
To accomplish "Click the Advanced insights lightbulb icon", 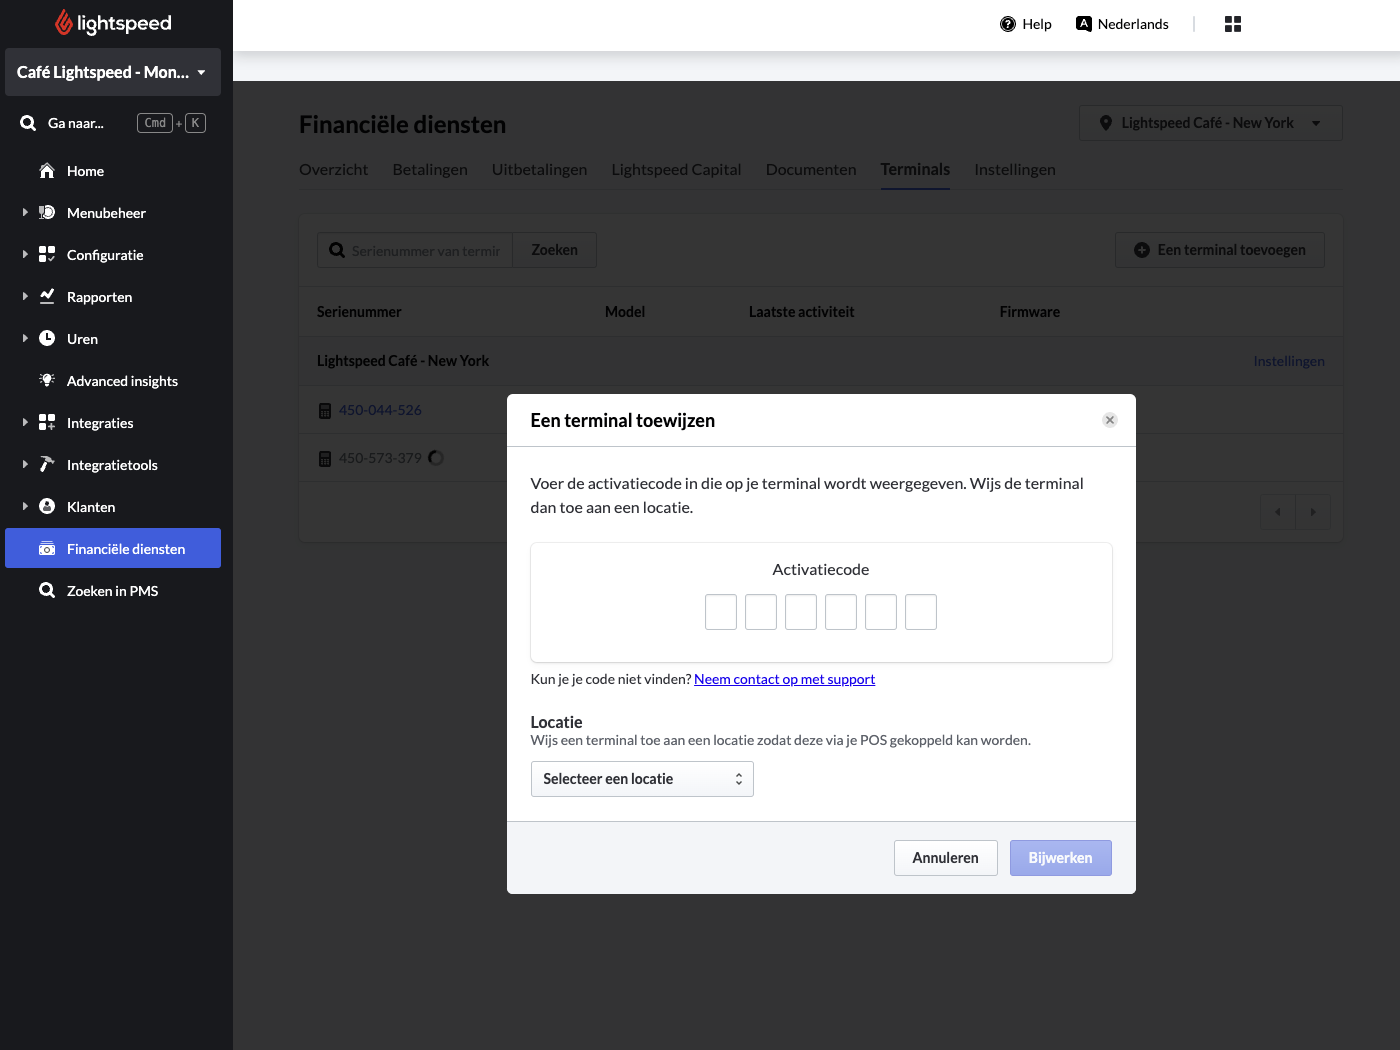I will (47, 381).
